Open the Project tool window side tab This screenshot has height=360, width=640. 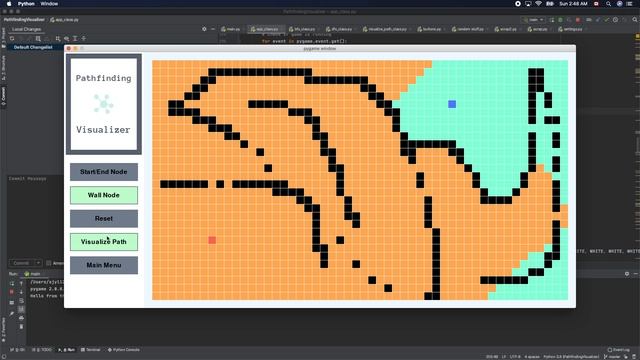click(x=3, y=37)
